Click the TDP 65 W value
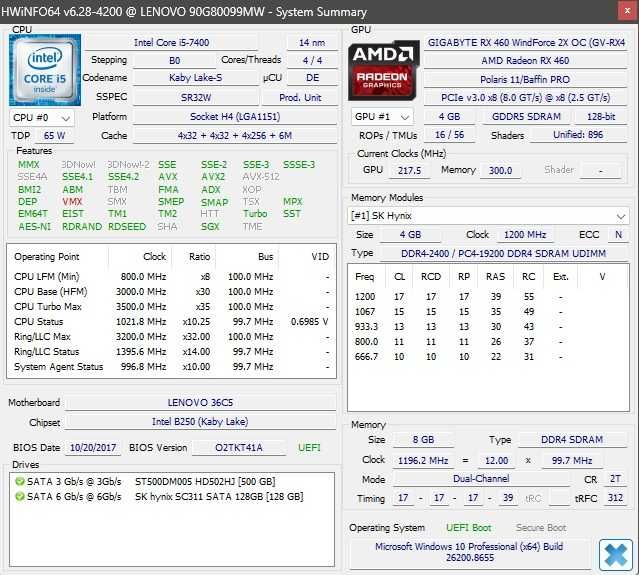This screenshot has width=639, height=575. coord(55,136)
